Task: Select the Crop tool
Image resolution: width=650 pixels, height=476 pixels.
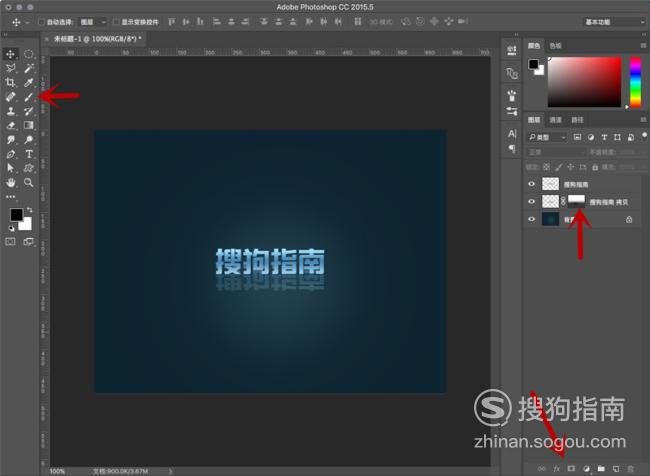Action: tap(10, 83)
